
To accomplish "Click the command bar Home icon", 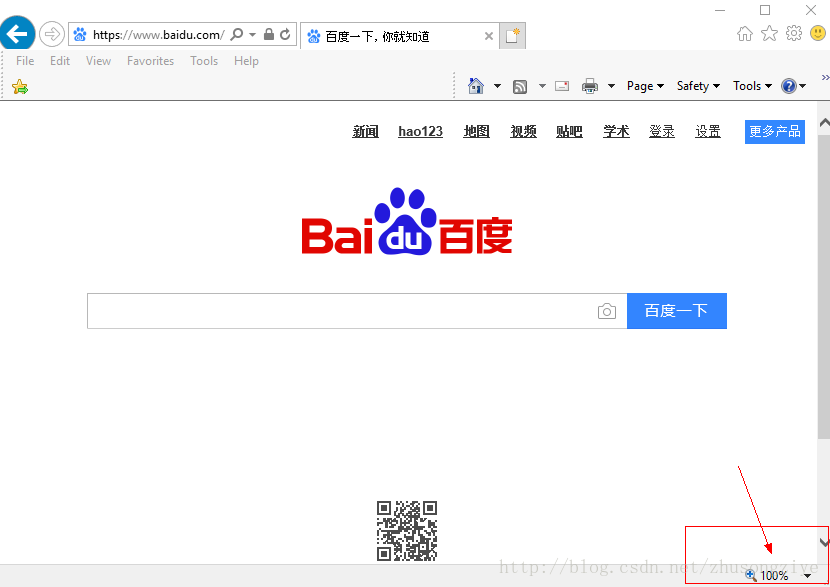I will (476, 86).
